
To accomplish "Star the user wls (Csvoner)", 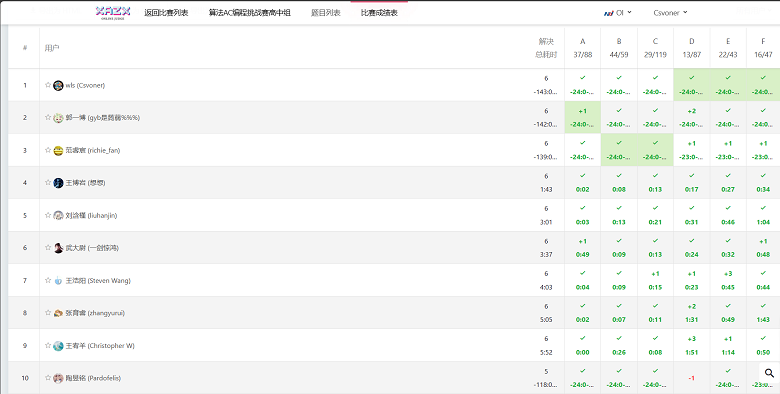I will (x=48, y=85).
